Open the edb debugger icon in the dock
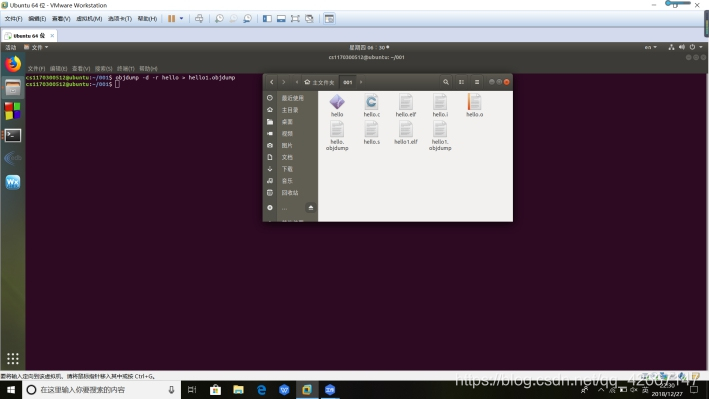The width and height of the screenshot is (709, 399). pos(13,158)
